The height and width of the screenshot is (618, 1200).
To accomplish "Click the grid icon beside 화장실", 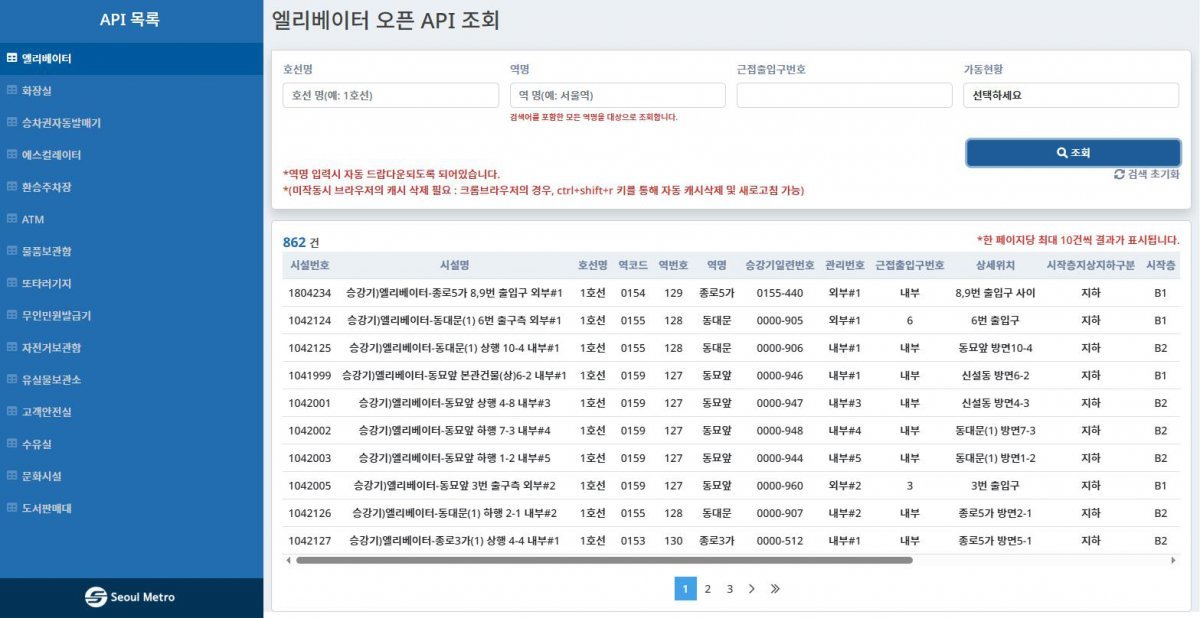I will 12,91.
